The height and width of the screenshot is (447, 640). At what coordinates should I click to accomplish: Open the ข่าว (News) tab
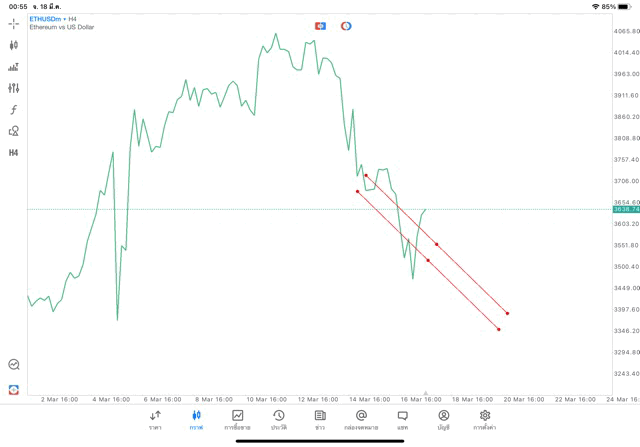(320, 420)
